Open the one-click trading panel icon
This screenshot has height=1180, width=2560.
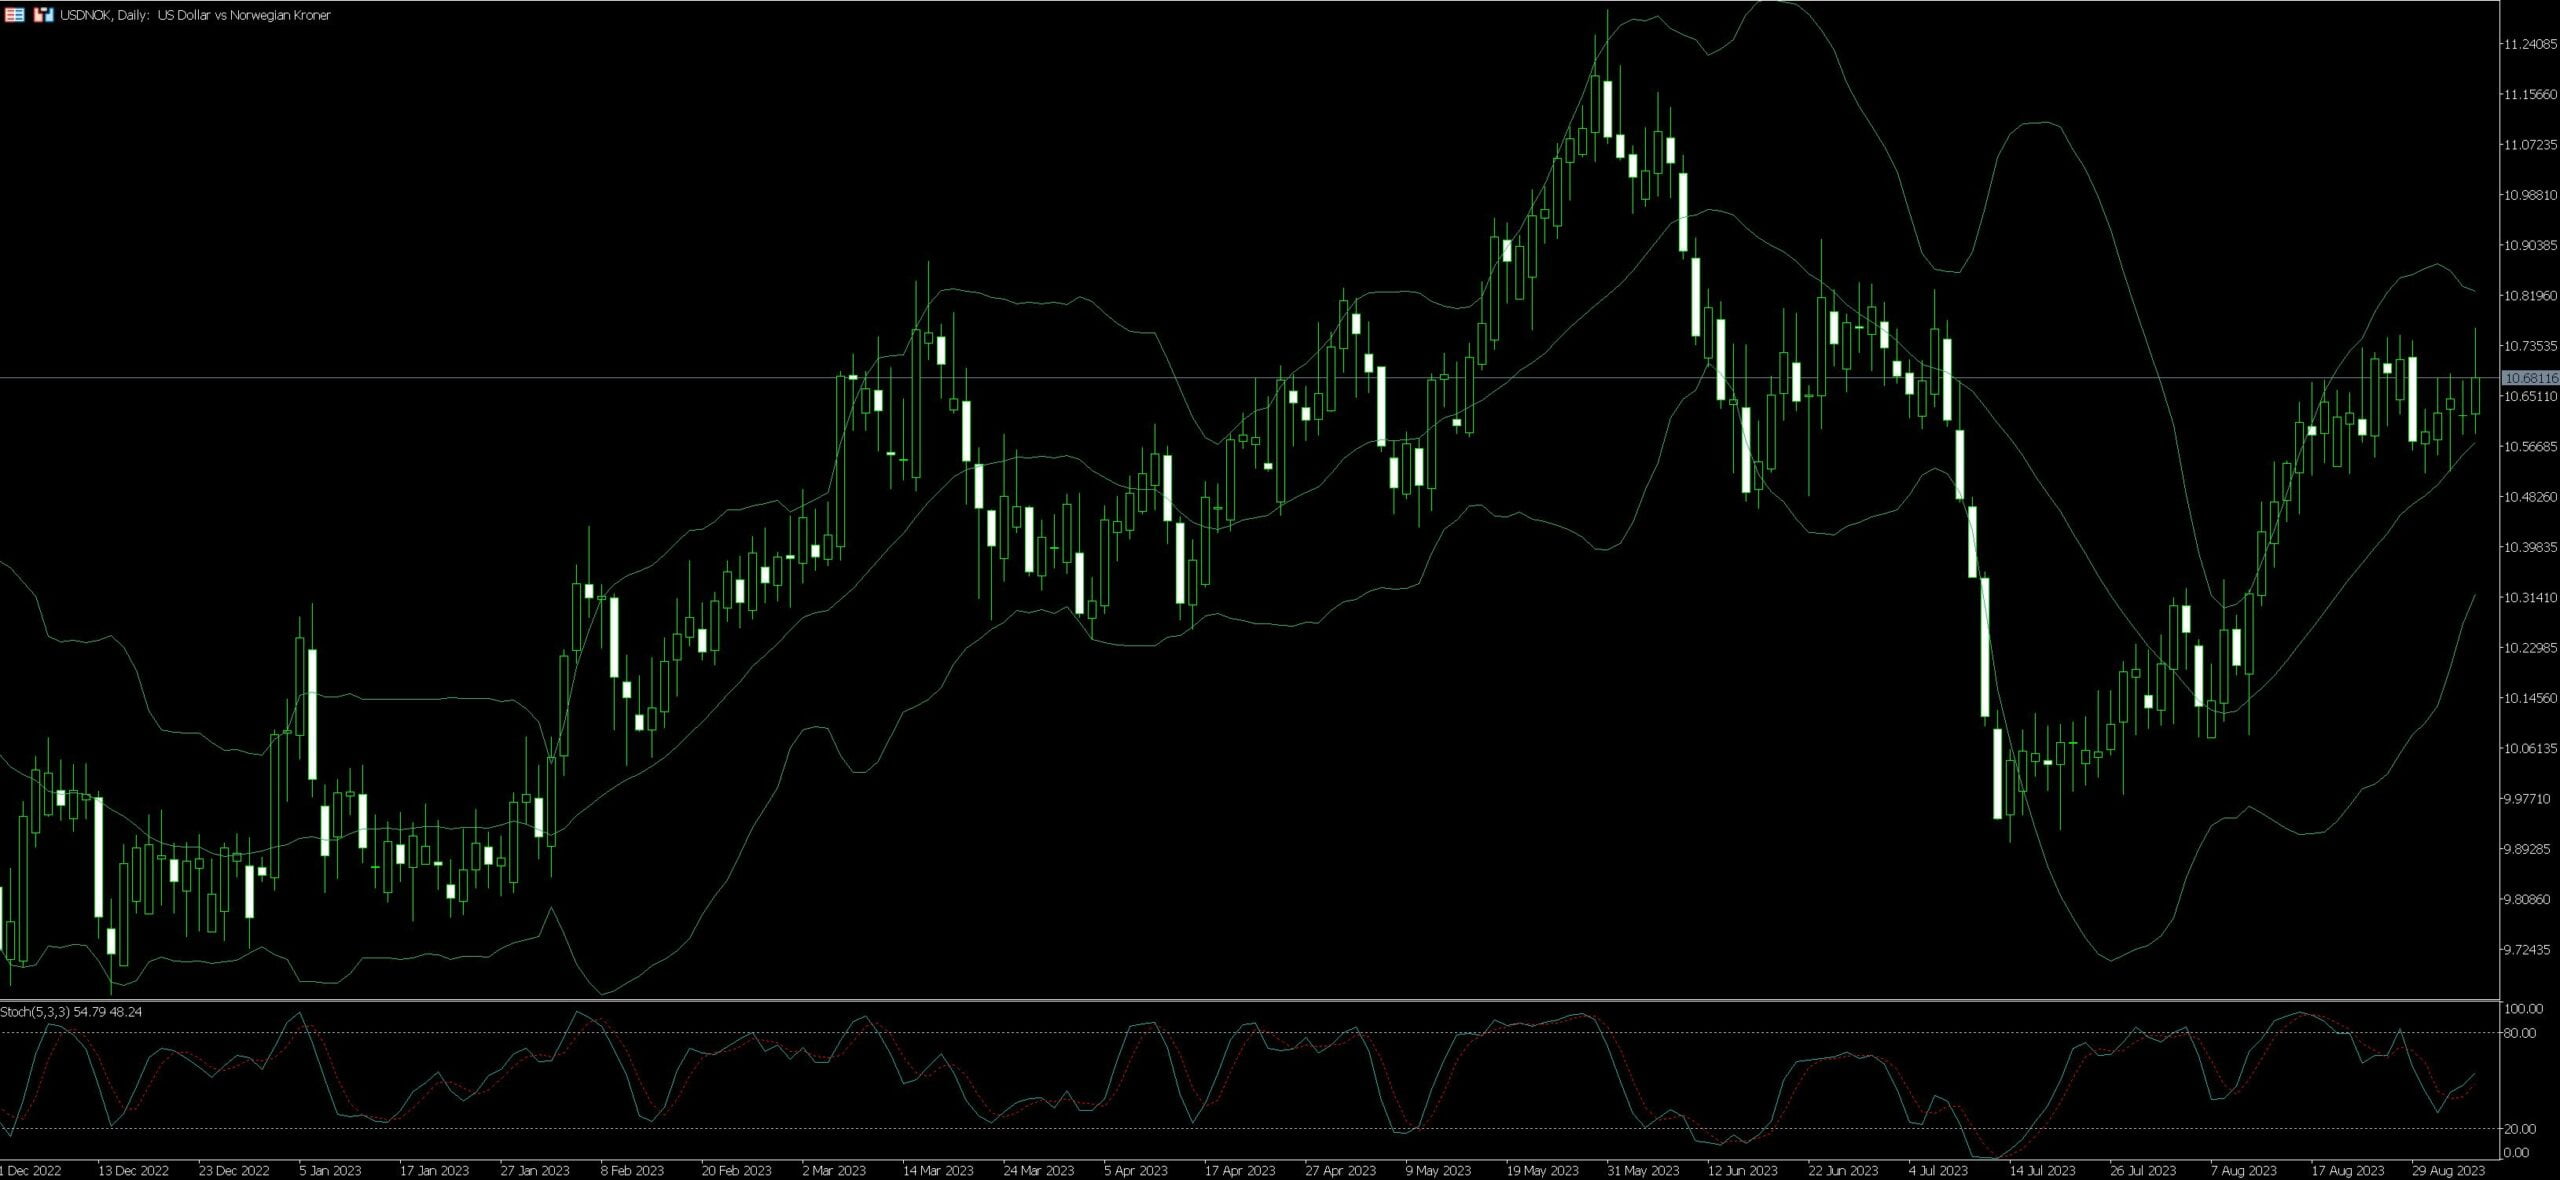pos(15,15)
